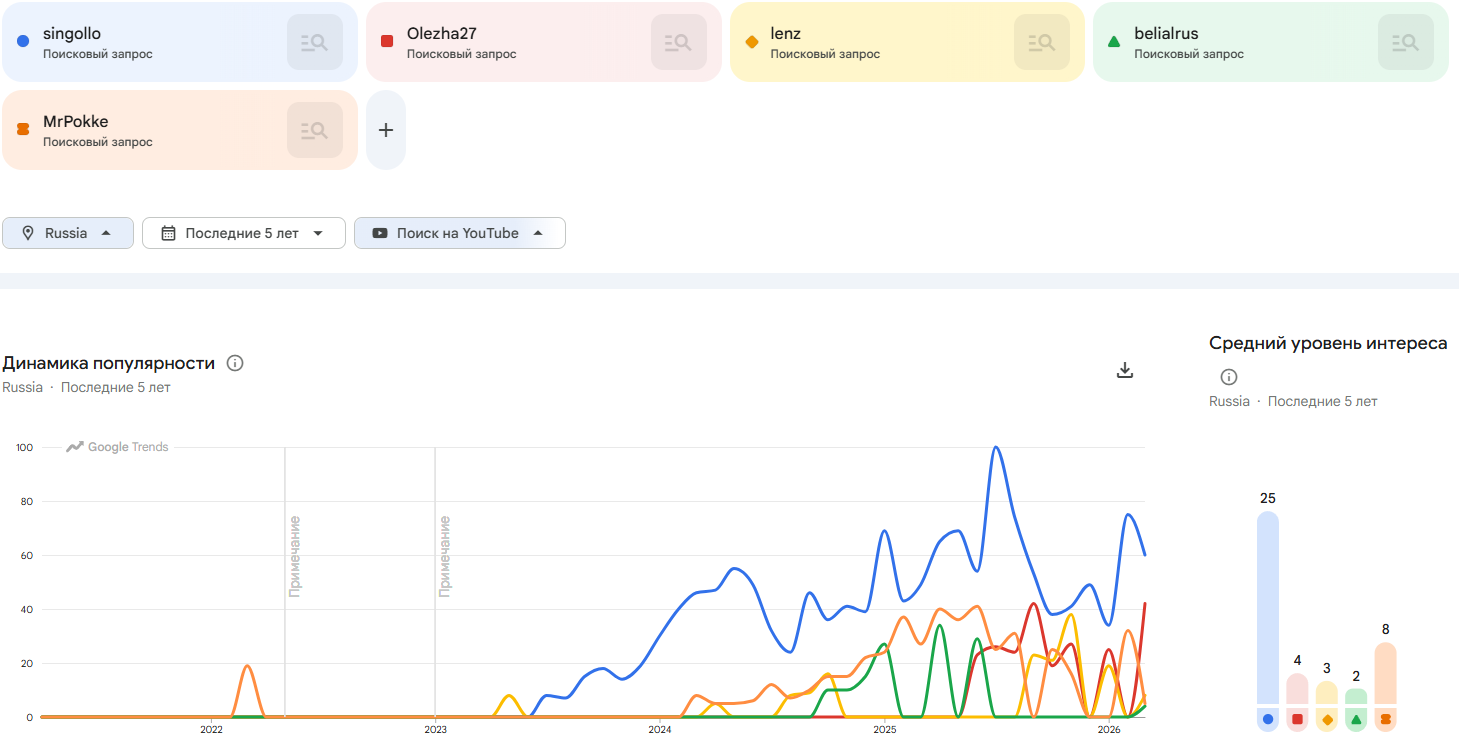Click info icon beside Динамика популярности

point(235,363)
